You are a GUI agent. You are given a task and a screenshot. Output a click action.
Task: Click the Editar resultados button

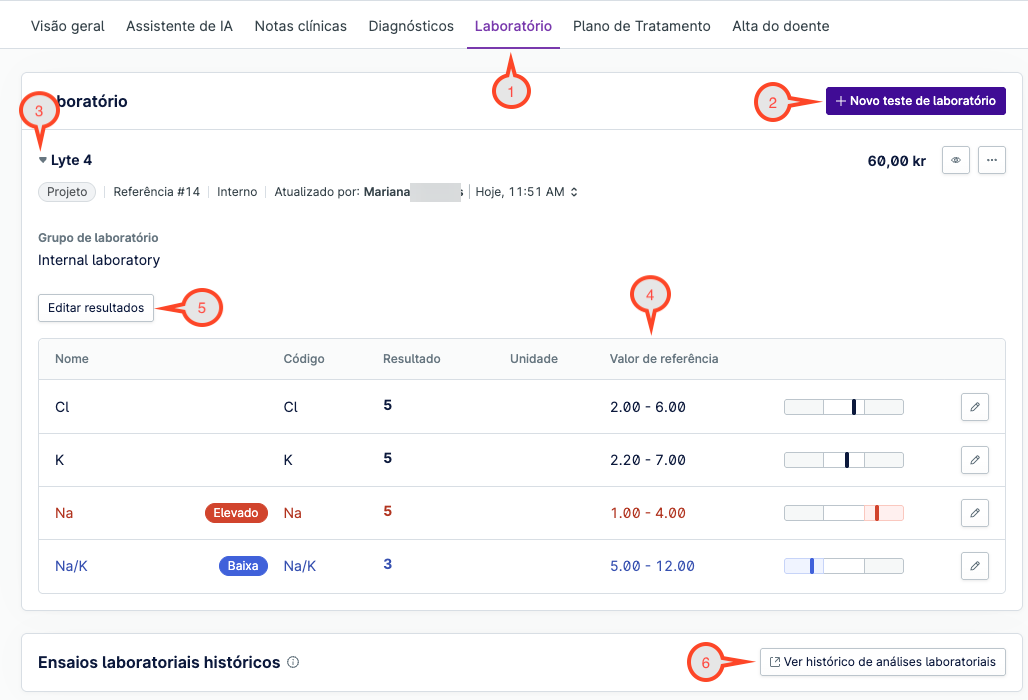tap(96, 308)
